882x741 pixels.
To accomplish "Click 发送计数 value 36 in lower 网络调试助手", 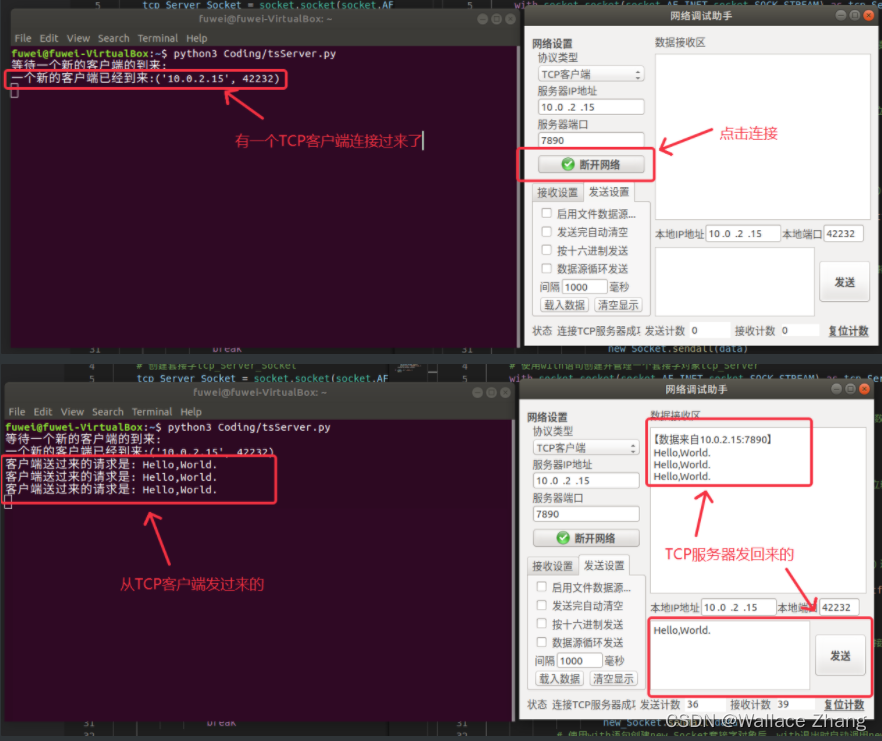I will coord(692,704).
